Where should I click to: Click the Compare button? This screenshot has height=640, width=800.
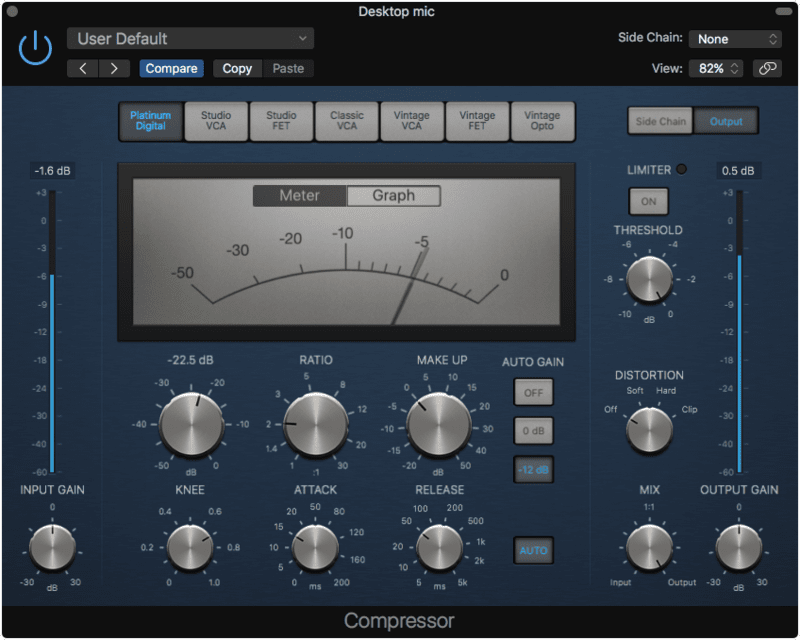click(x=171, y=68)
